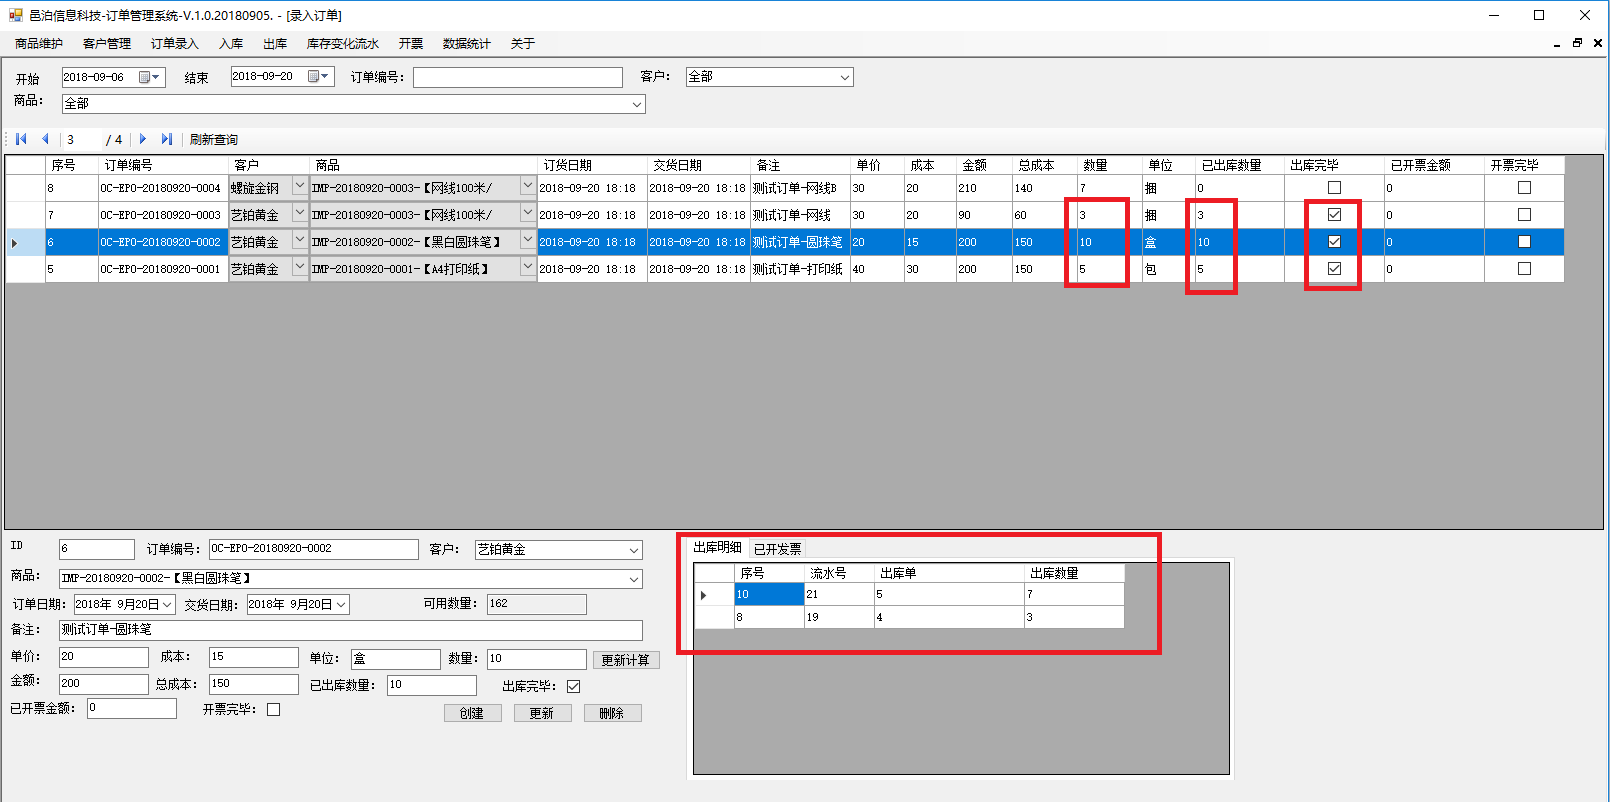Image resolution: width=1610 pixels, height=802 pixels.
Task: Open customer dropdown in row 螺旋金钢
Action: tap(299, 187)
